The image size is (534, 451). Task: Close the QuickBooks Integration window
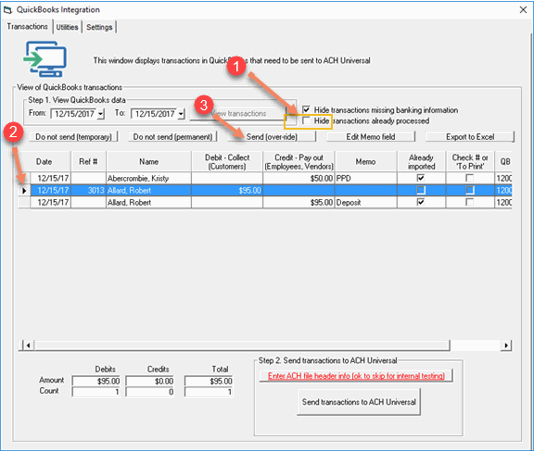pyautogui.click(x=523, y=10)
